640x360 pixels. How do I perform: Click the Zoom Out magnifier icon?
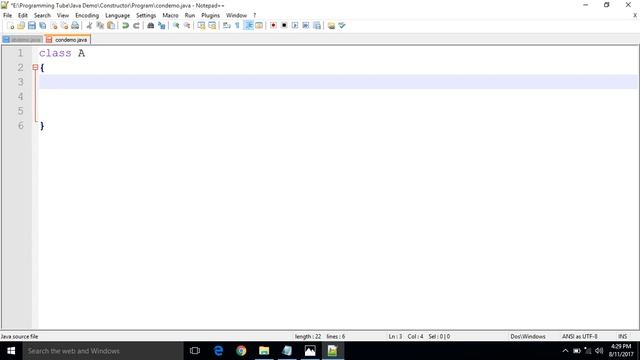[187, 26]
